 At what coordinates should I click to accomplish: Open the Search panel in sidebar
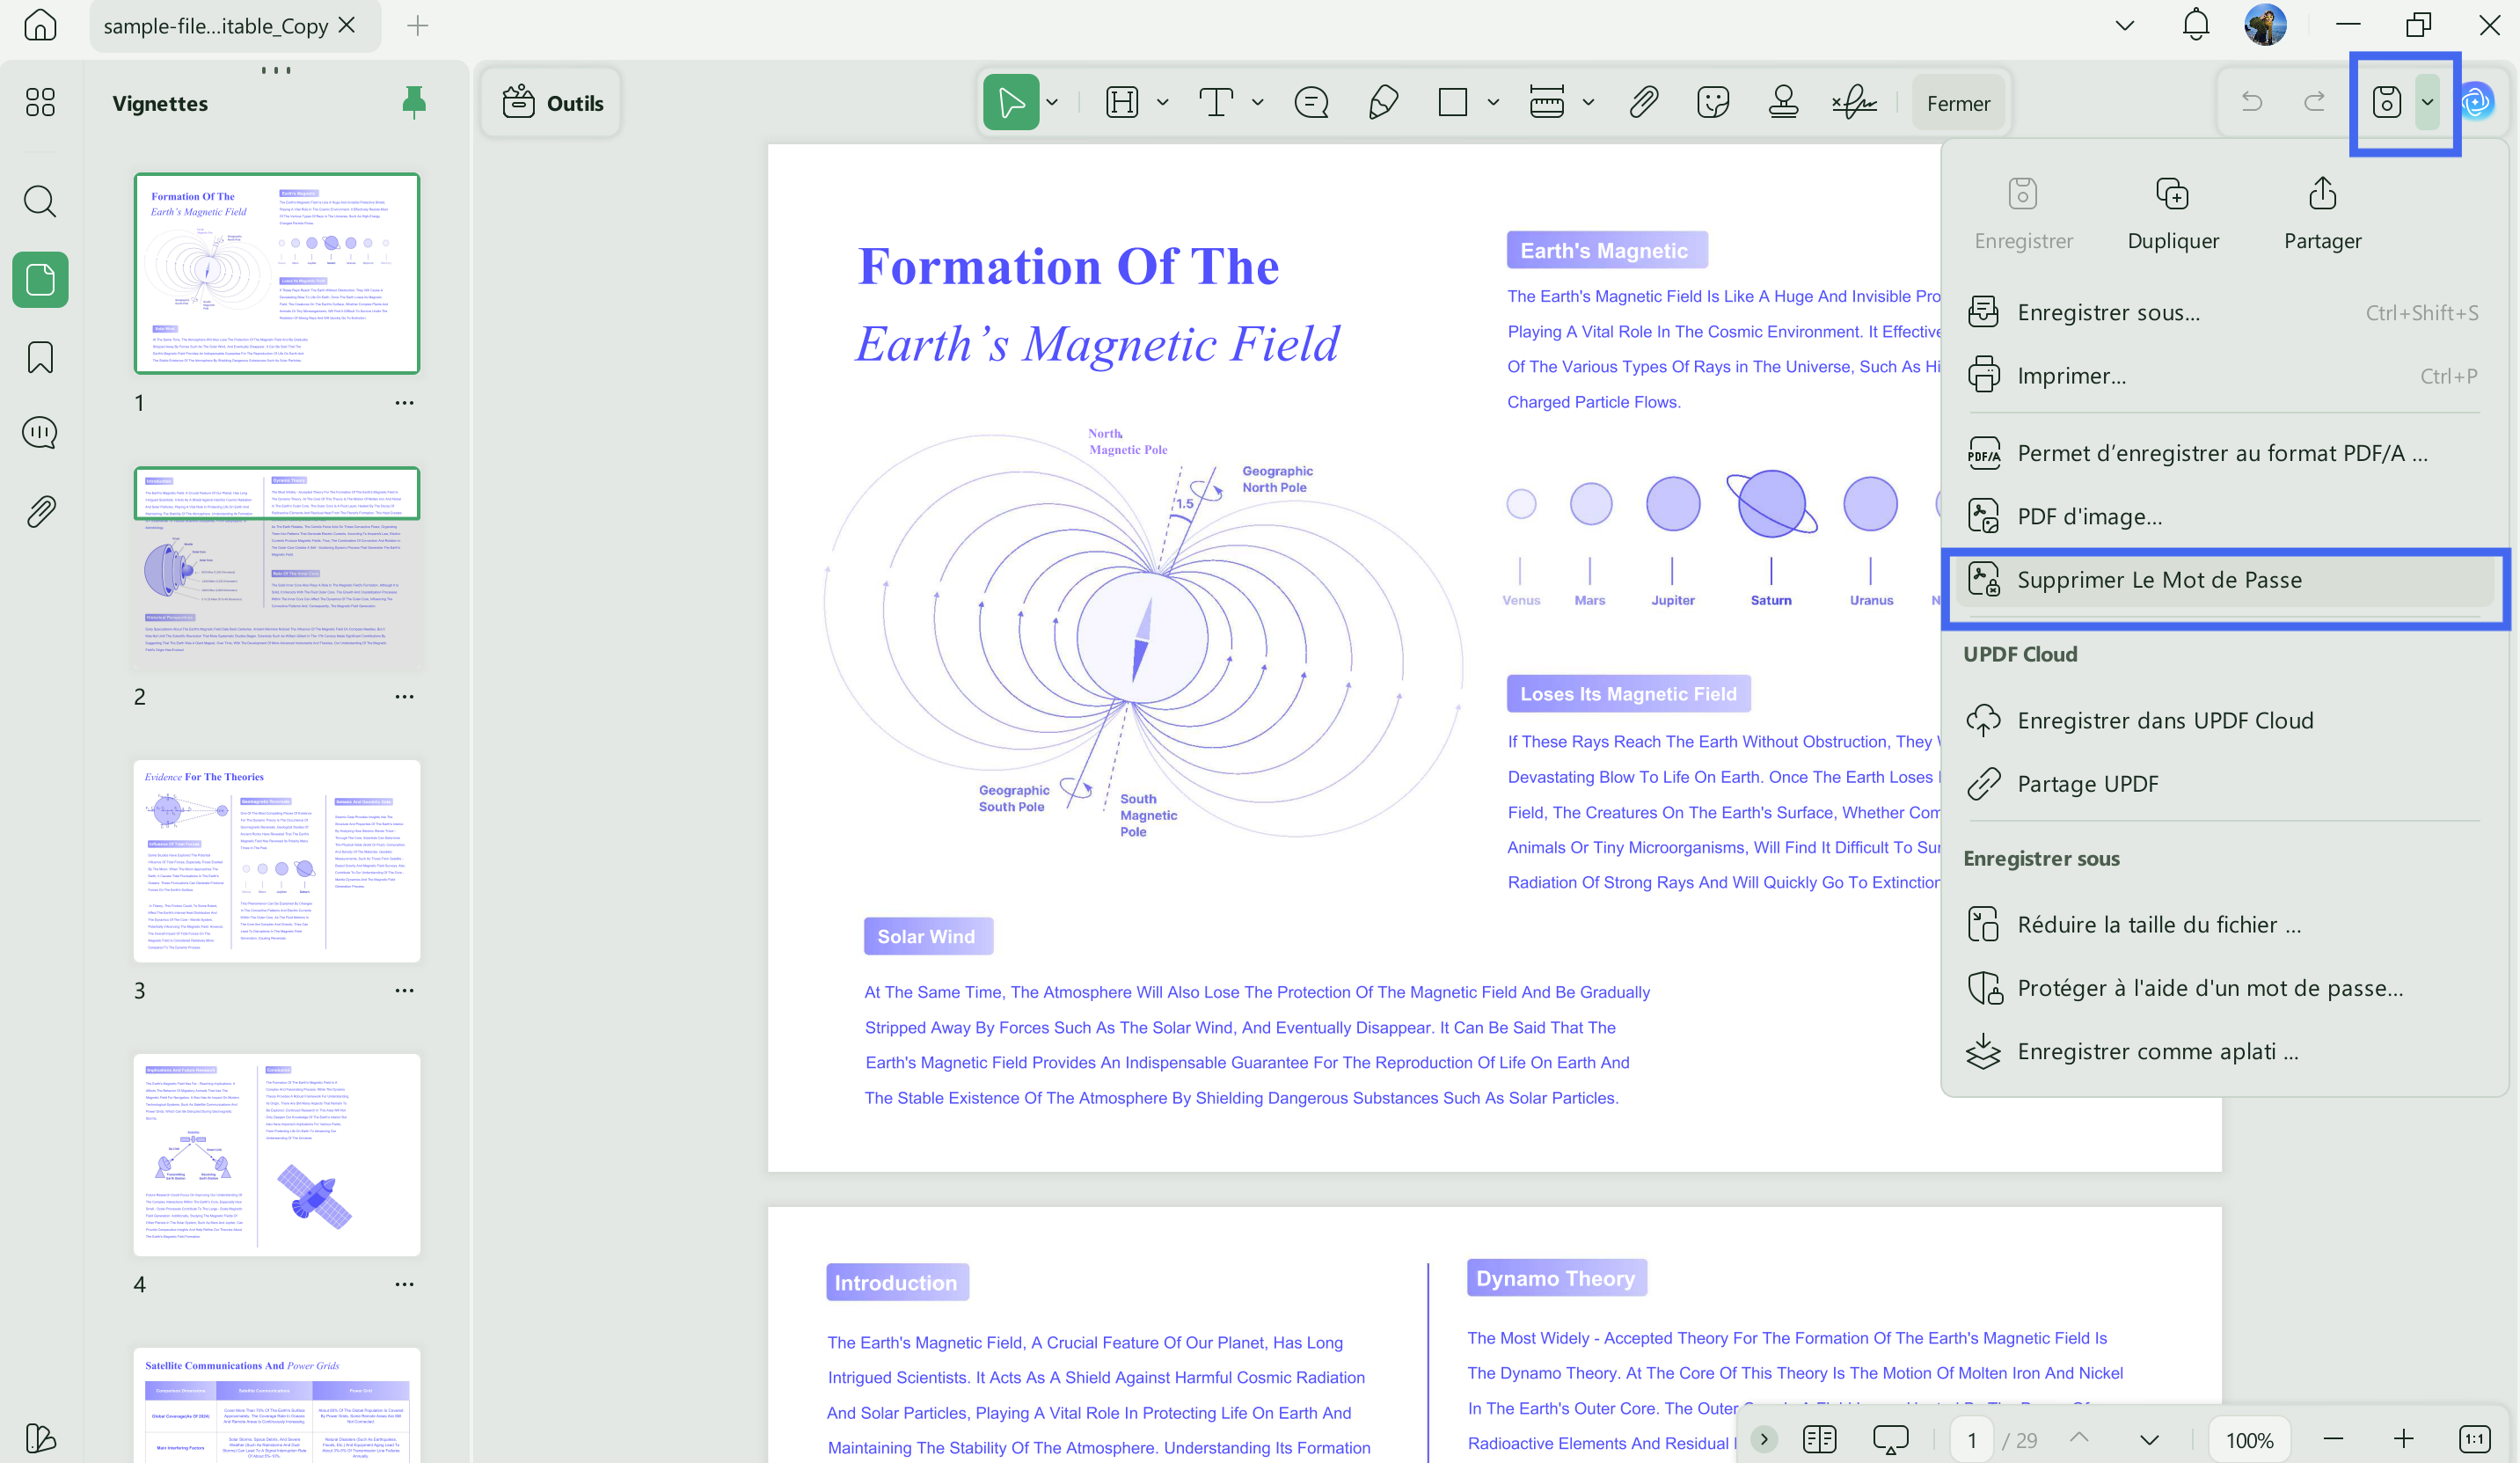tap(40, 202)
